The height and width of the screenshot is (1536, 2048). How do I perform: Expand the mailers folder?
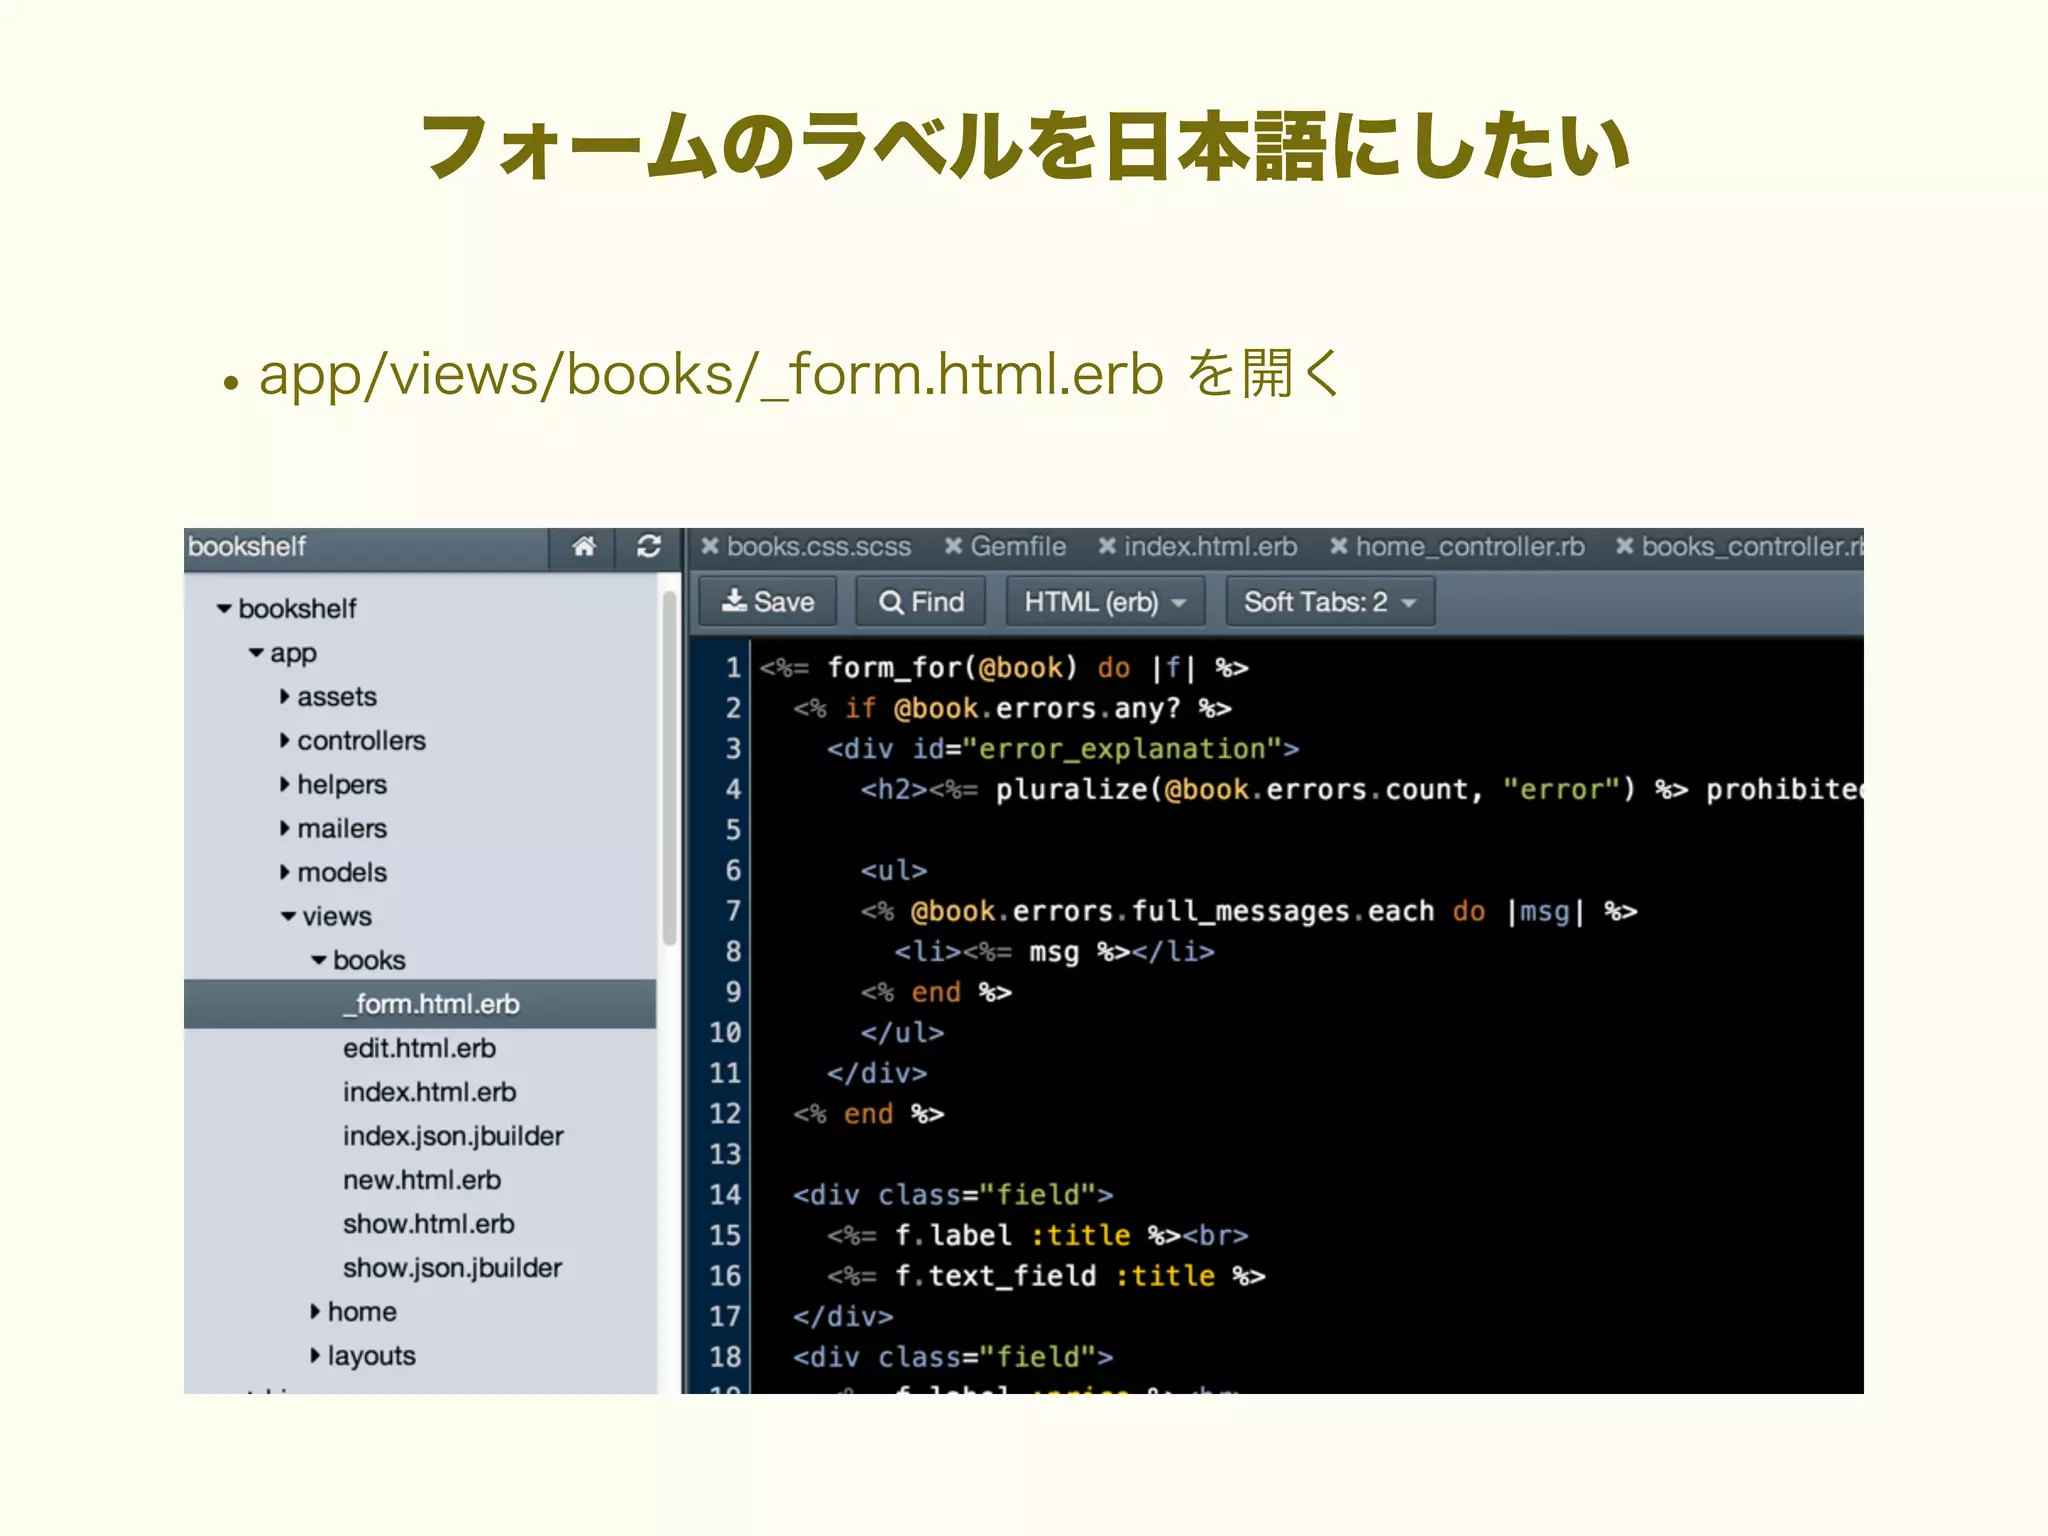tap(285, 829)
